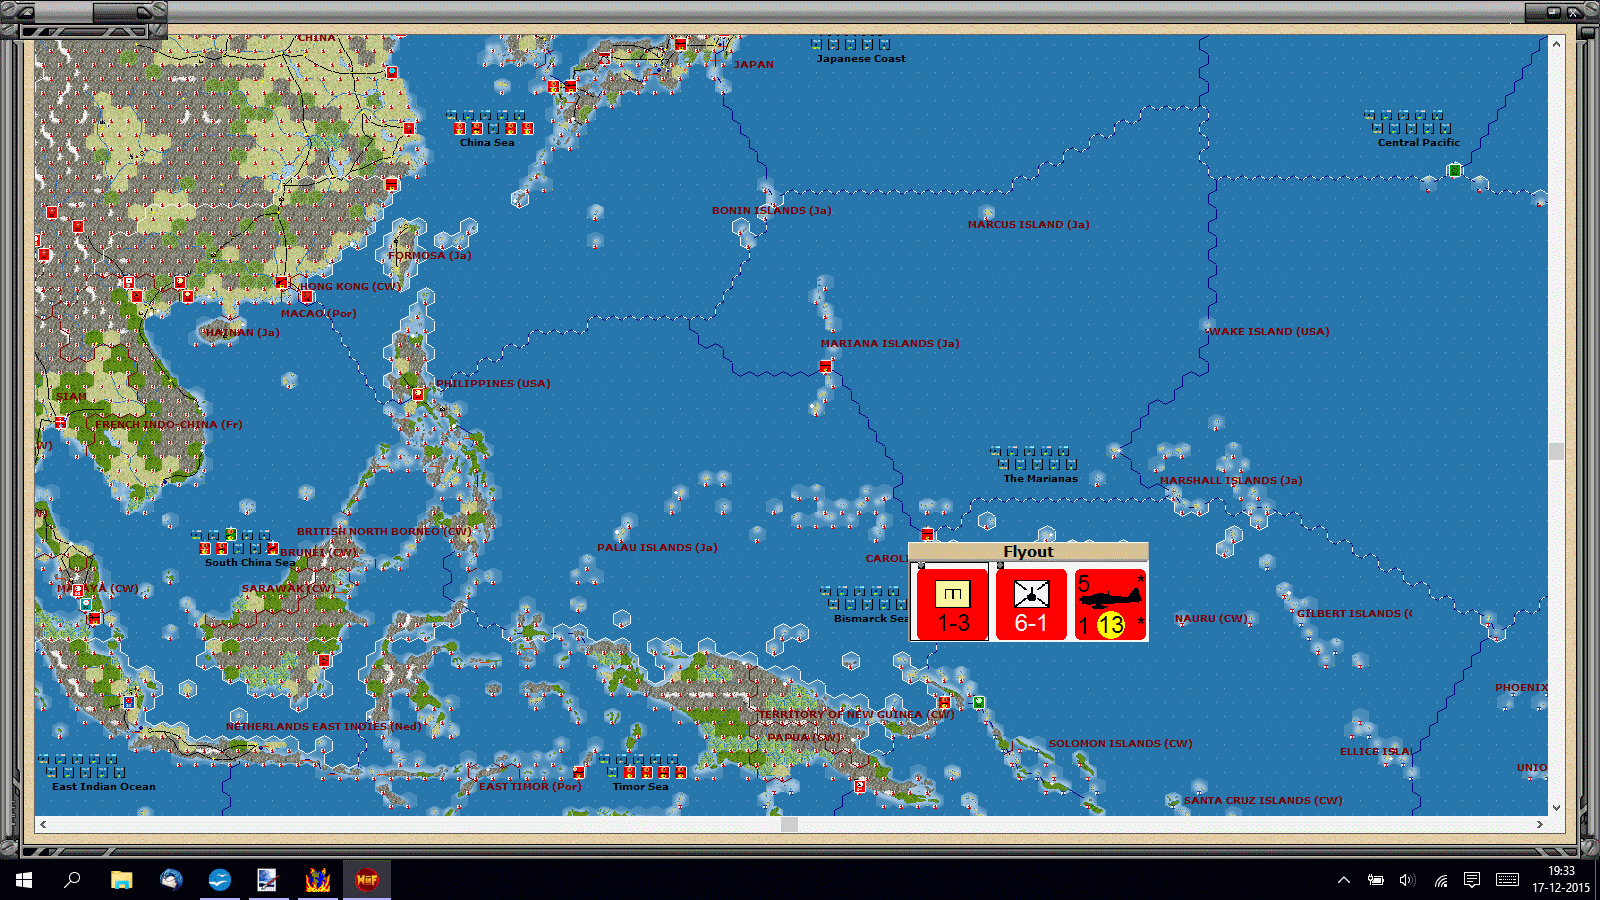This screenshot has width=1600, height=900.
Task: Click the NAURU (CW) label
Action: pyautogui.click(x=1210, y=619)
